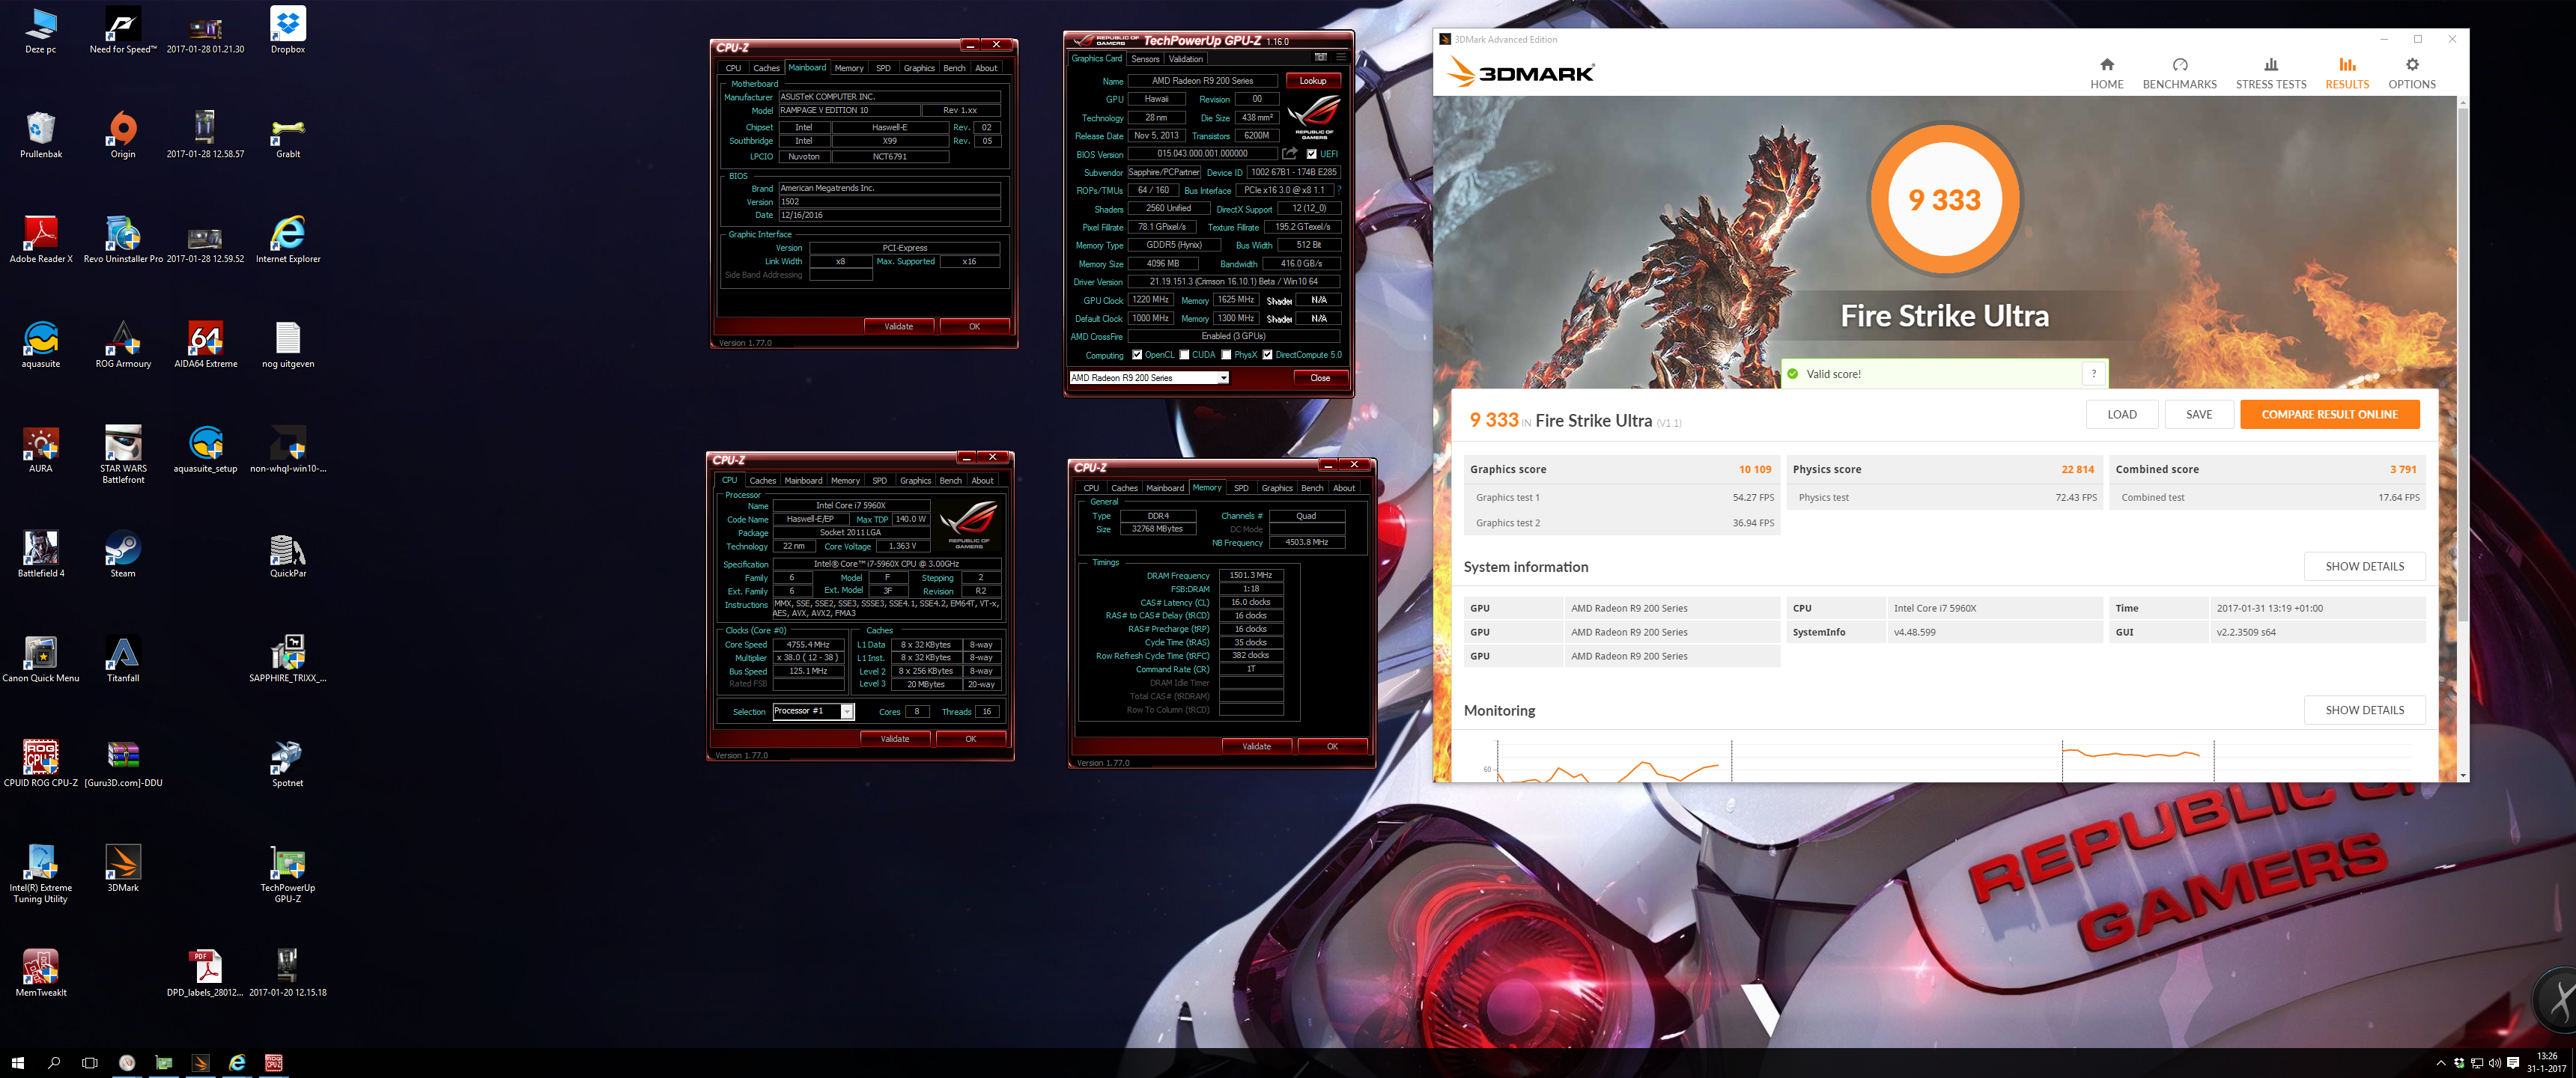Image resolution: width=2576 pixels, height=1078 pixels.
Task: Switch to the Validation tab in GPU-Z
Action: [x=1185, y=58]
